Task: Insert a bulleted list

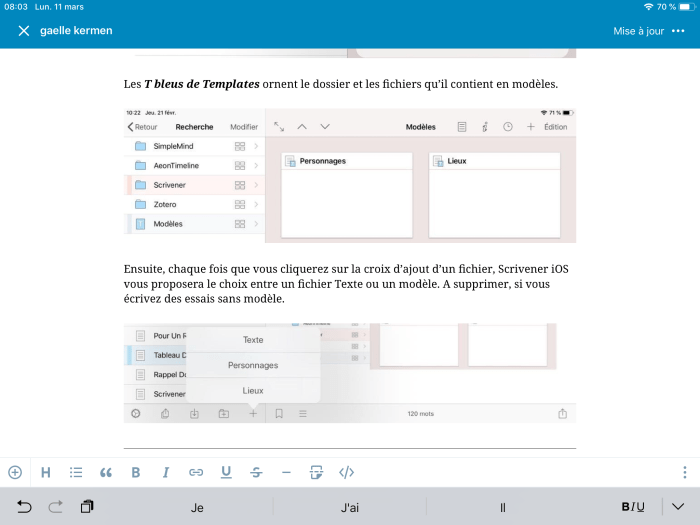Action: point(76,472)
